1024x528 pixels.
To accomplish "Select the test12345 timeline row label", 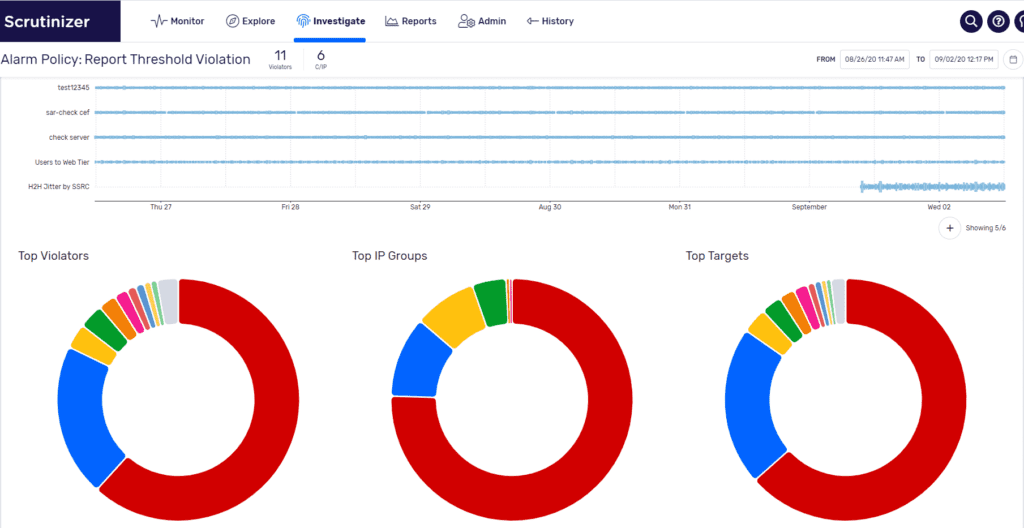I will [x=73, y=88].
